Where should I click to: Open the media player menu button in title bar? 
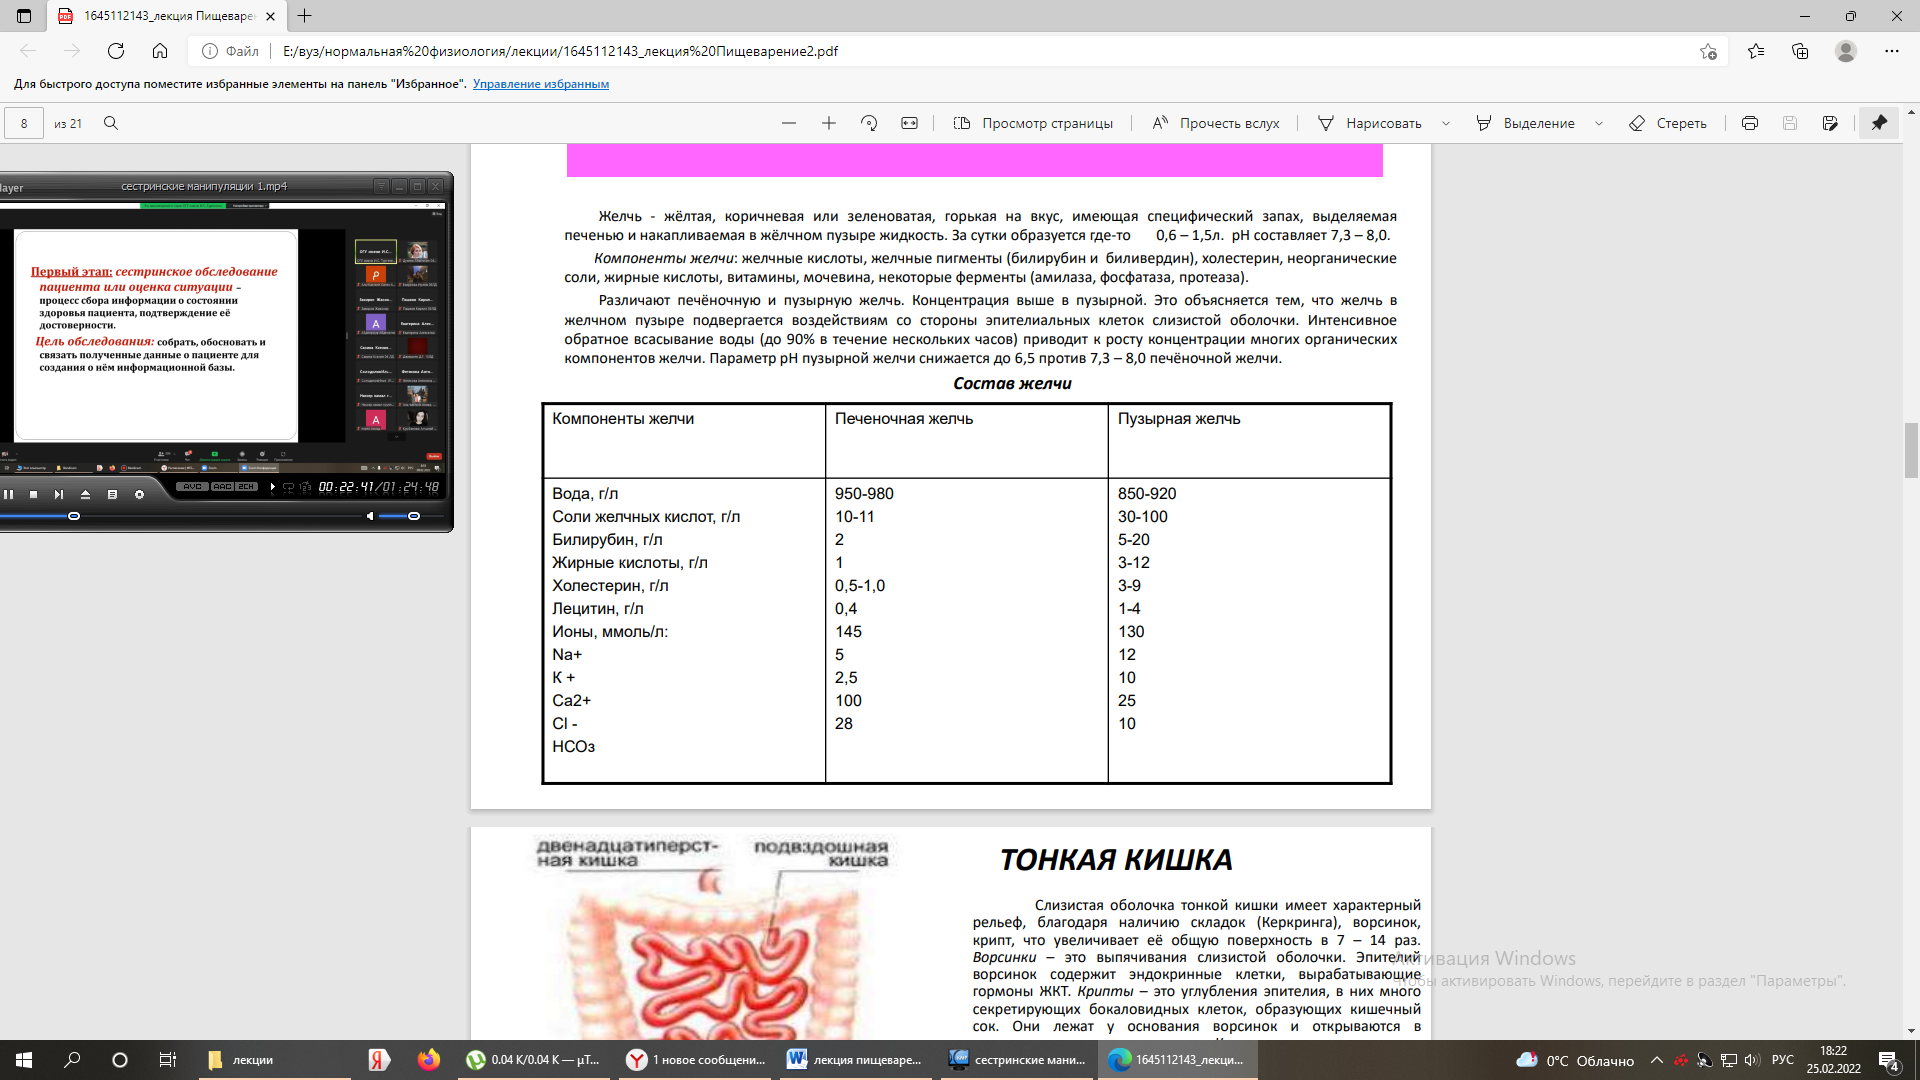click(x=381, y=186)
